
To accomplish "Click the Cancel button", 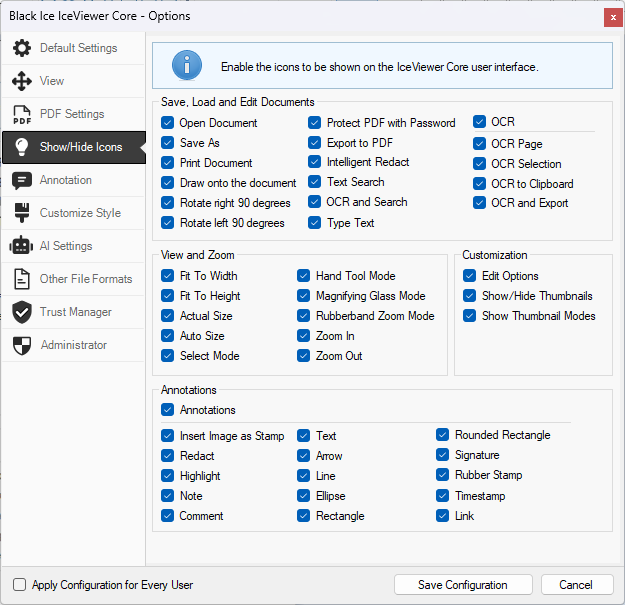I will coord(577,585).
